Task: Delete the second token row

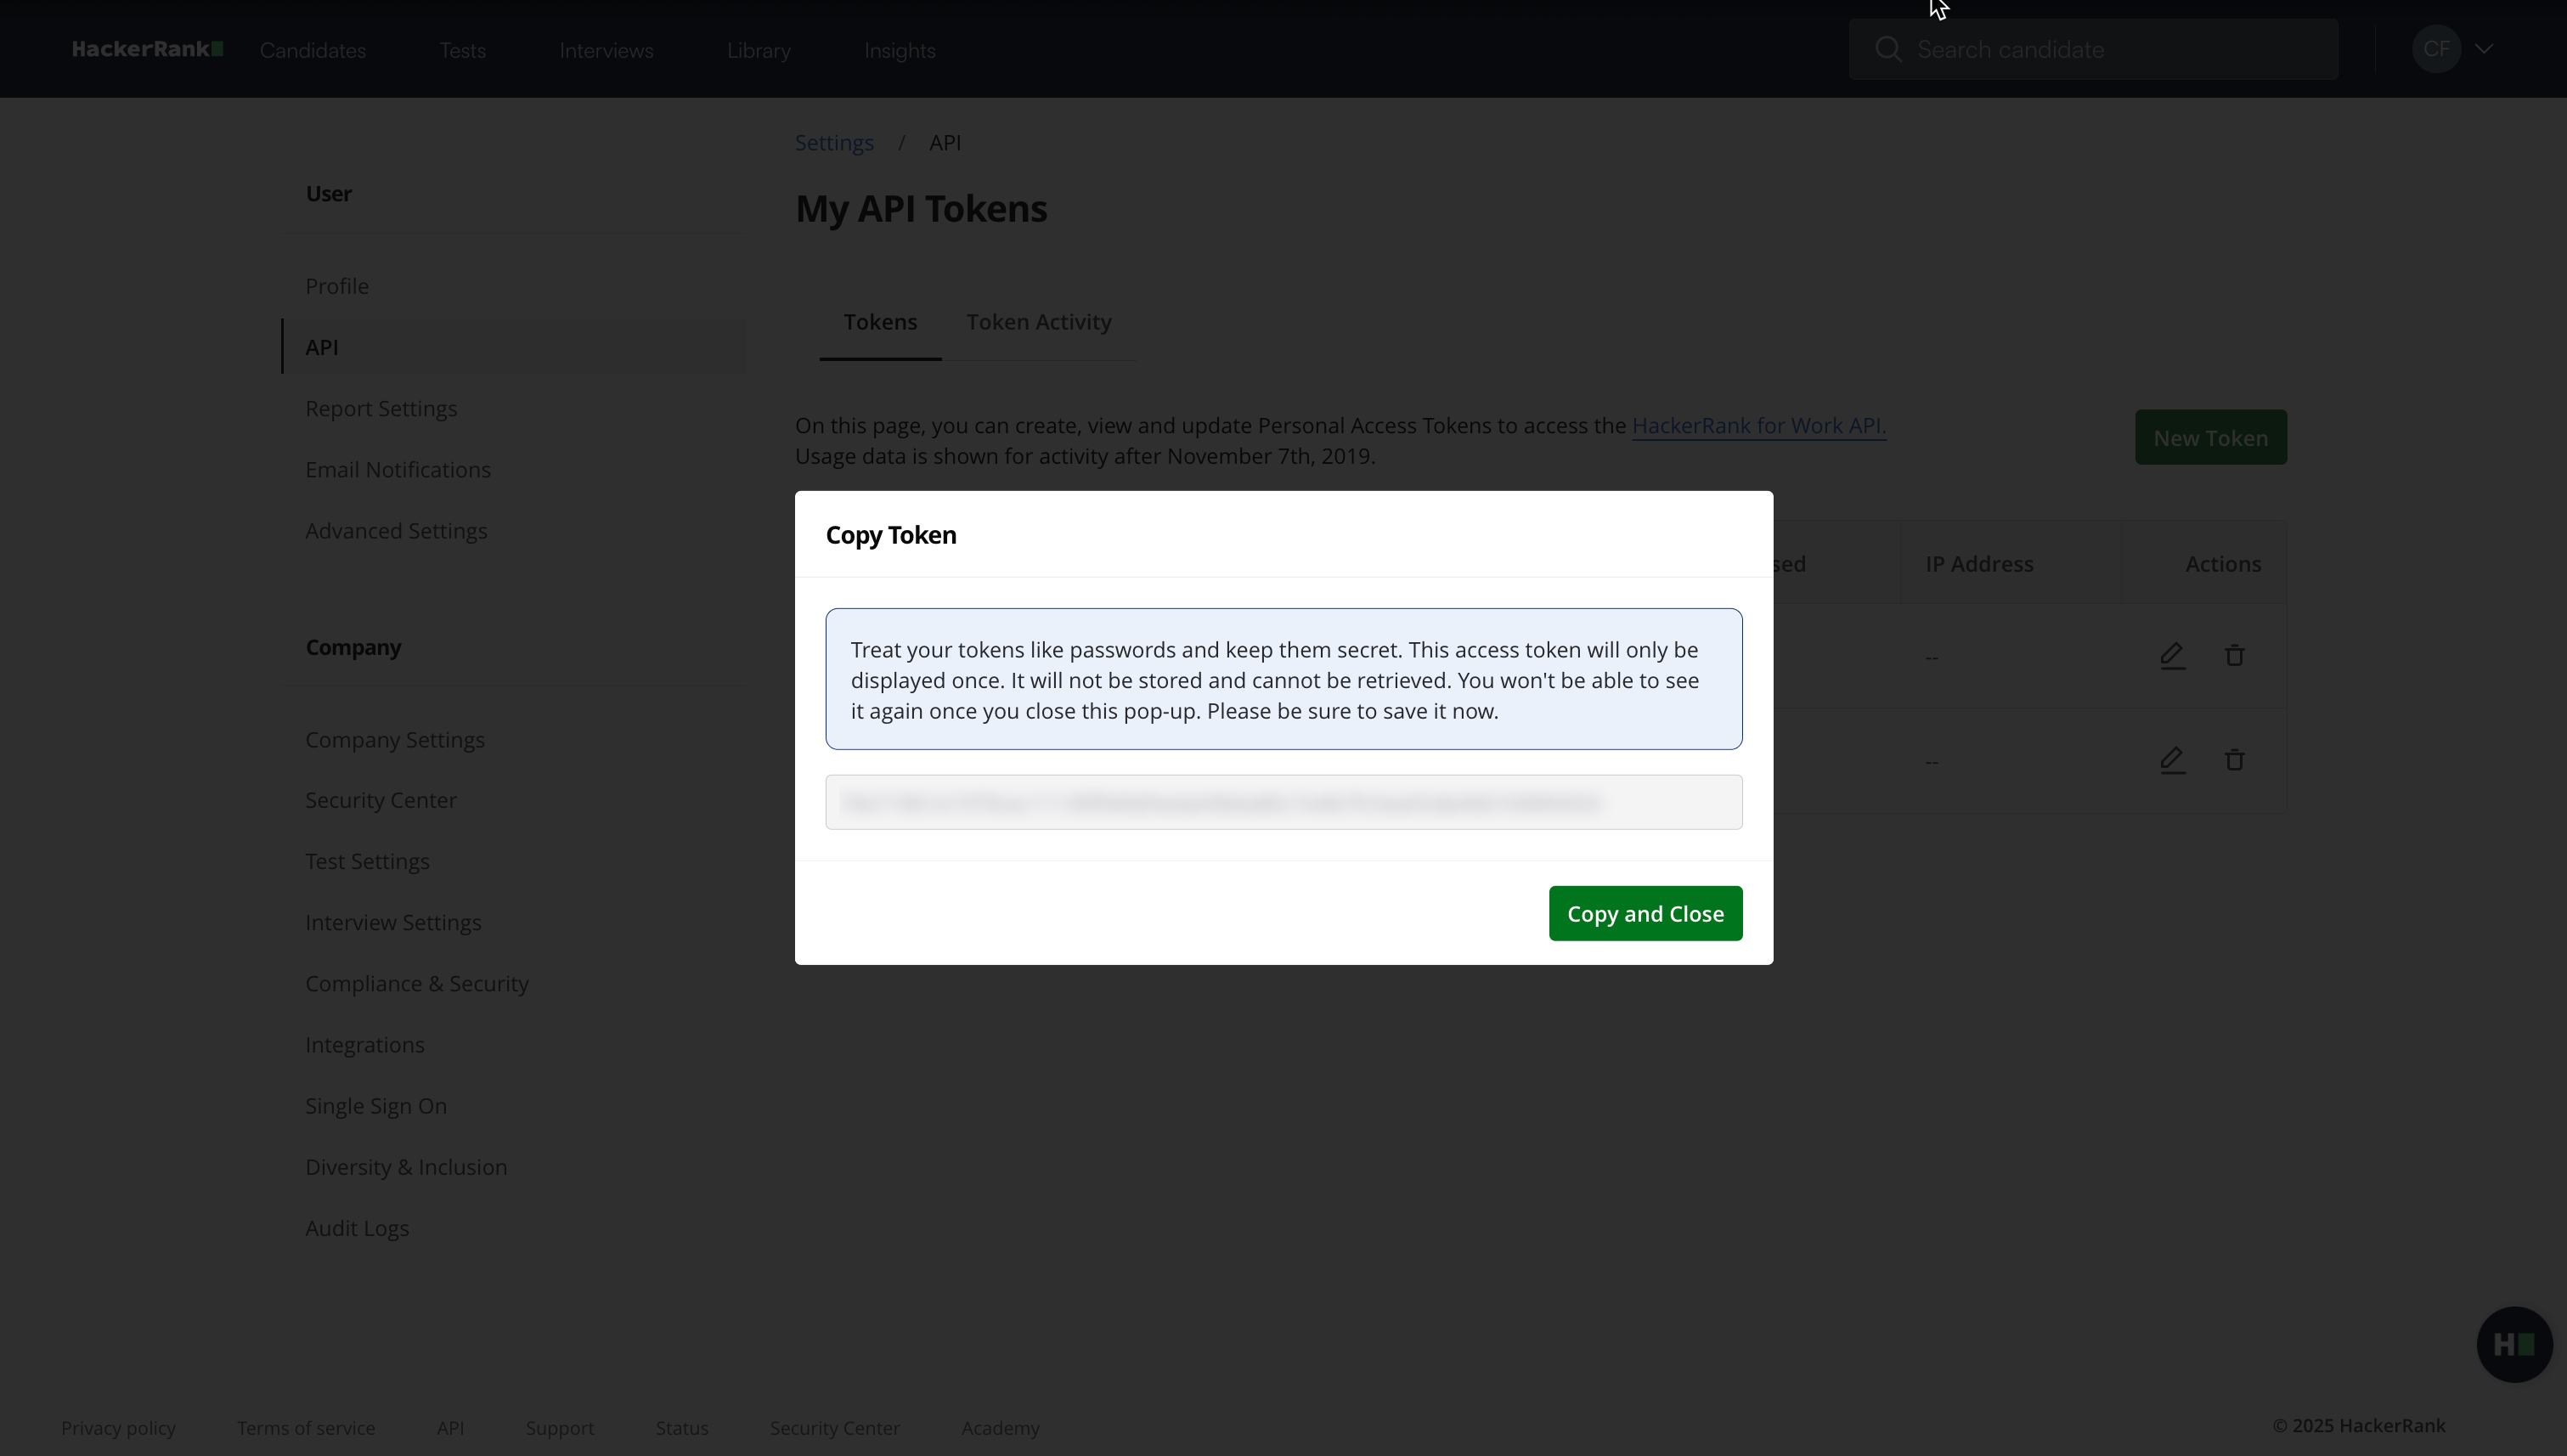Action: pyautogui.click(x=2234, y=760)
